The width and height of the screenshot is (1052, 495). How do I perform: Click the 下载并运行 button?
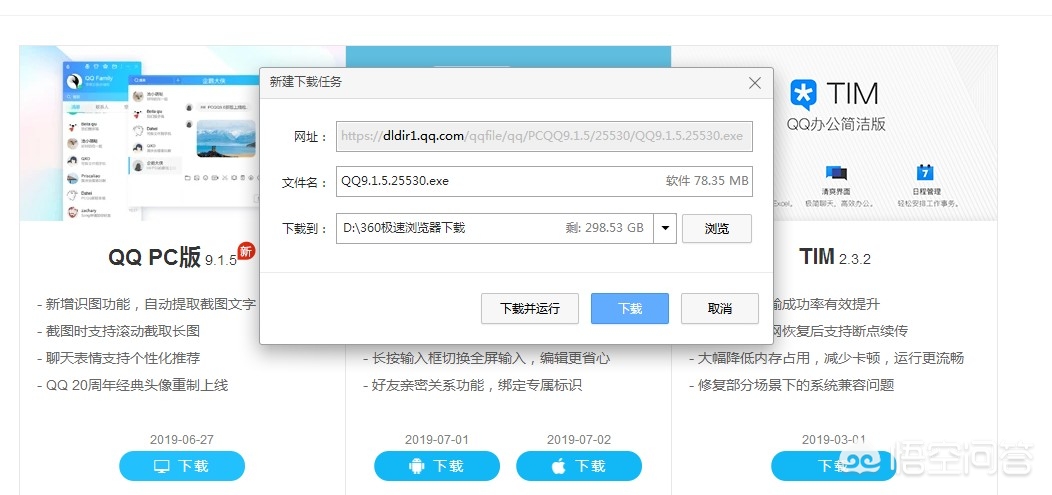coord(529,309)
